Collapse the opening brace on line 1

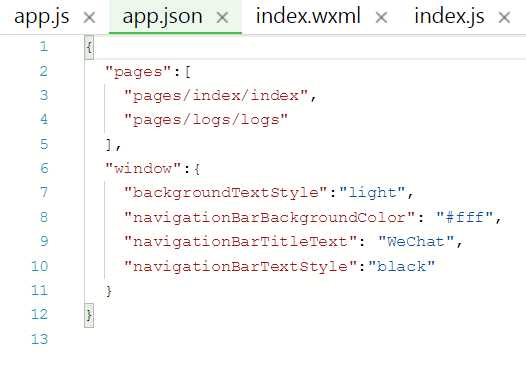tap(89, 47)
